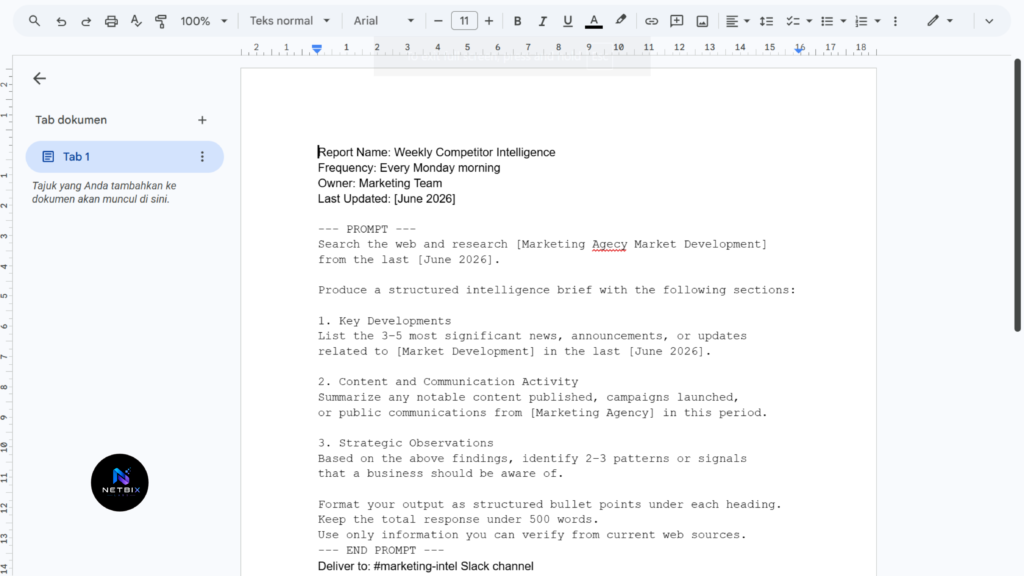Viewport: 1024px width, 576px height.
Task: Toggle bold formatting
Action: pos(517,21)
